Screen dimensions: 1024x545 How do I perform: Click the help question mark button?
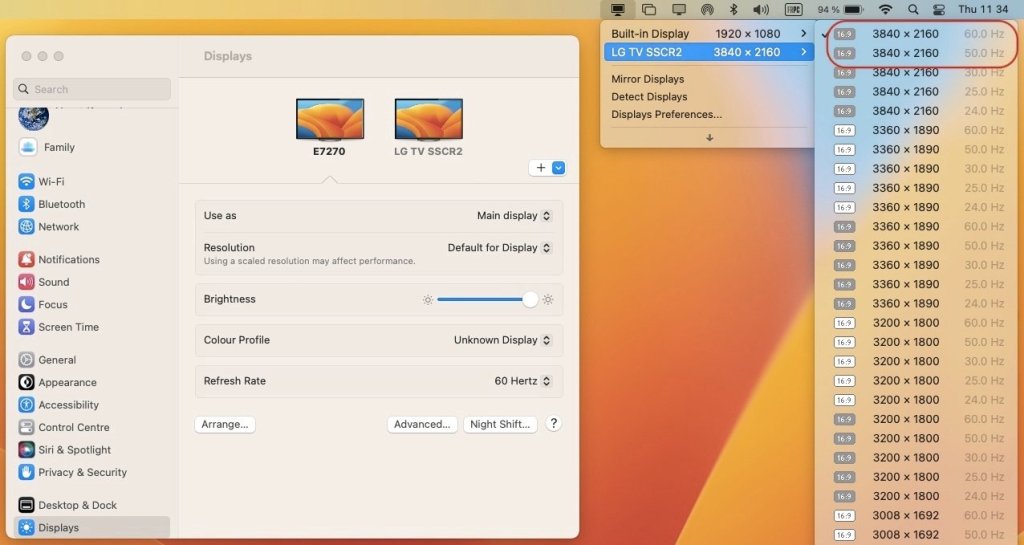553,424
